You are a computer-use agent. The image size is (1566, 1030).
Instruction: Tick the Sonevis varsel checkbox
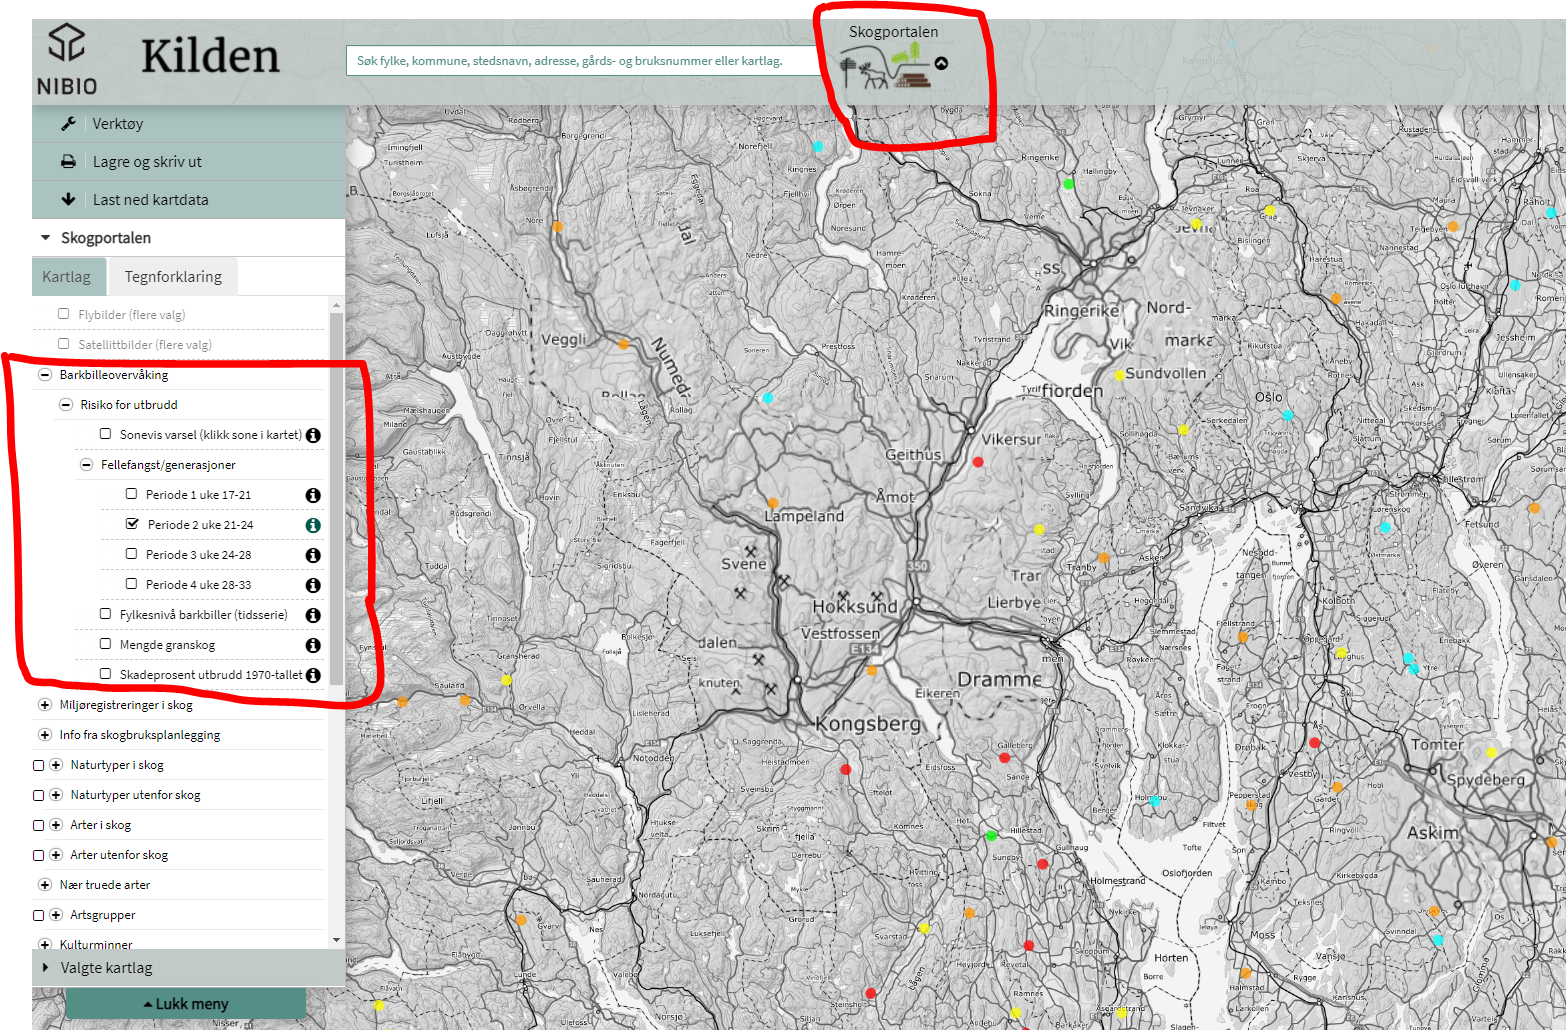(106, 434)
